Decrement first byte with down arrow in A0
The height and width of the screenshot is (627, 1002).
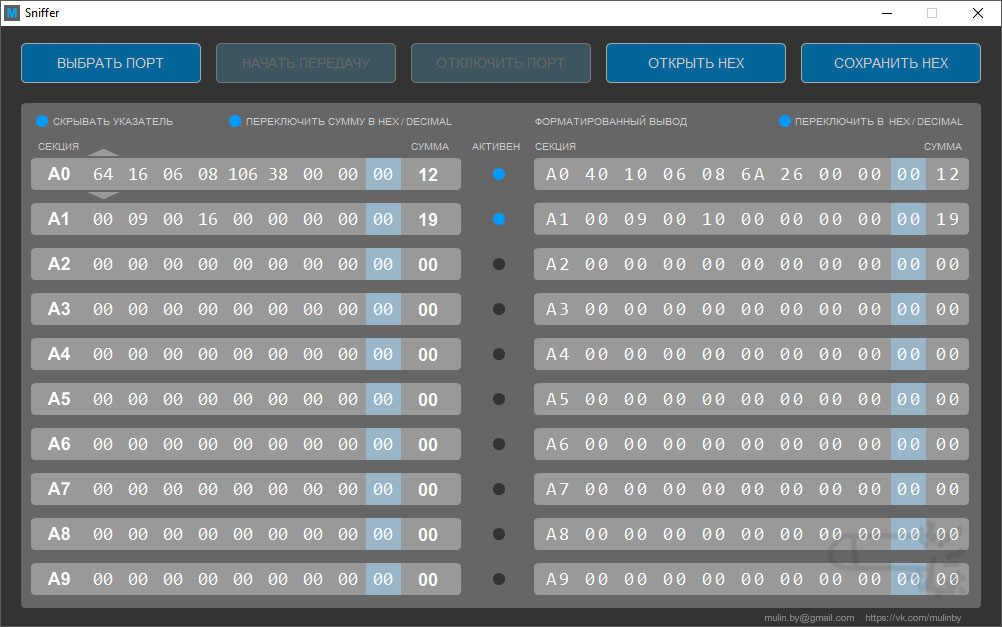pyautogui.click(x=103, y=195)
